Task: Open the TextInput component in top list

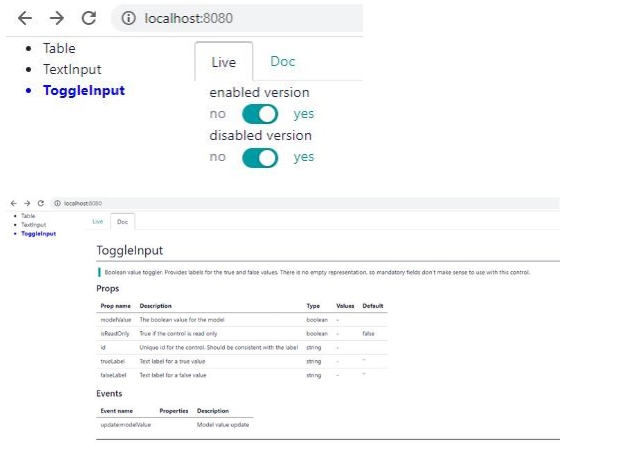Action: click(x=72, y=70)
